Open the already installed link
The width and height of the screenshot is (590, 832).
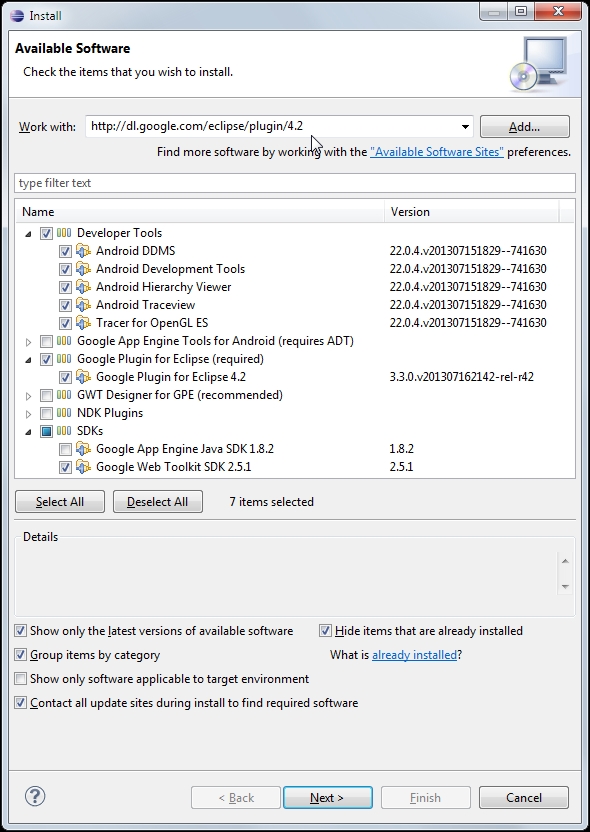pyautogui.click(x=414, y=655)
